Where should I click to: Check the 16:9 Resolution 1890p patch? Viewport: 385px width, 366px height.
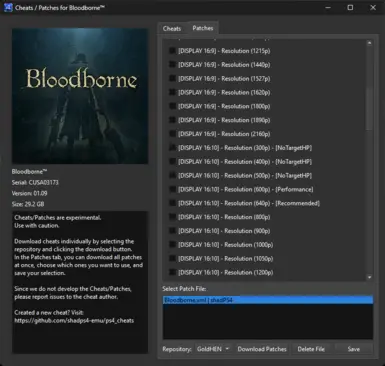[x=172, y=120]
